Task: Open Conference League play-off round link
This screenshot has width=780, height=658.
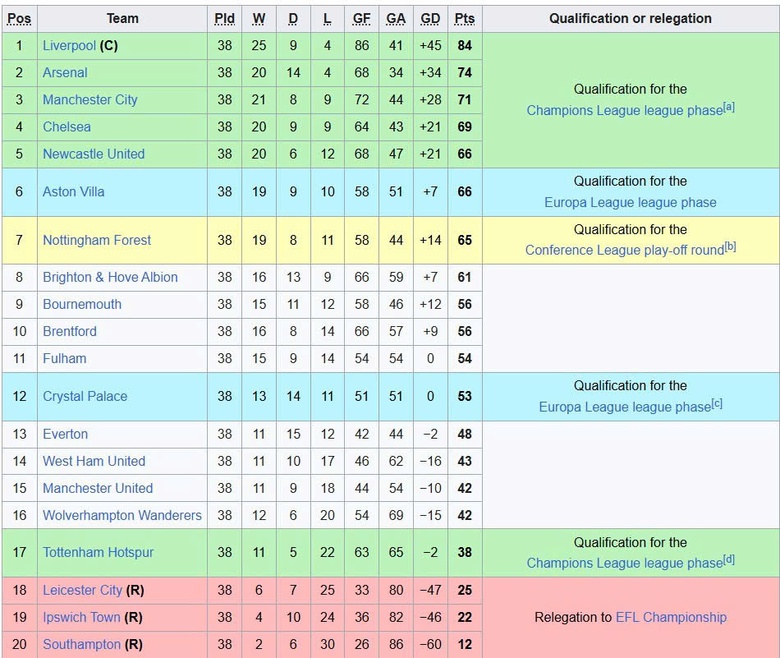Action: pos(624,251)
